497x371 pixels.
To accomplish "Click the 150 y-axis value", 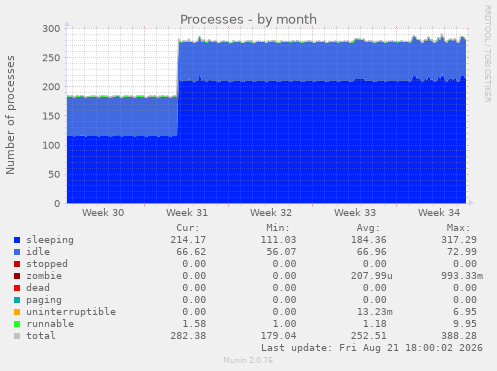I will (x=51, y=116).
